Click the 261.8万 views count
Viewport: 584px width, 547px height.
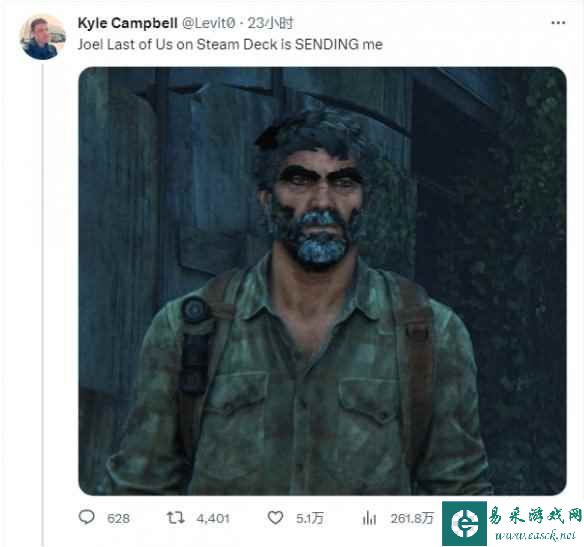point(412,518)
